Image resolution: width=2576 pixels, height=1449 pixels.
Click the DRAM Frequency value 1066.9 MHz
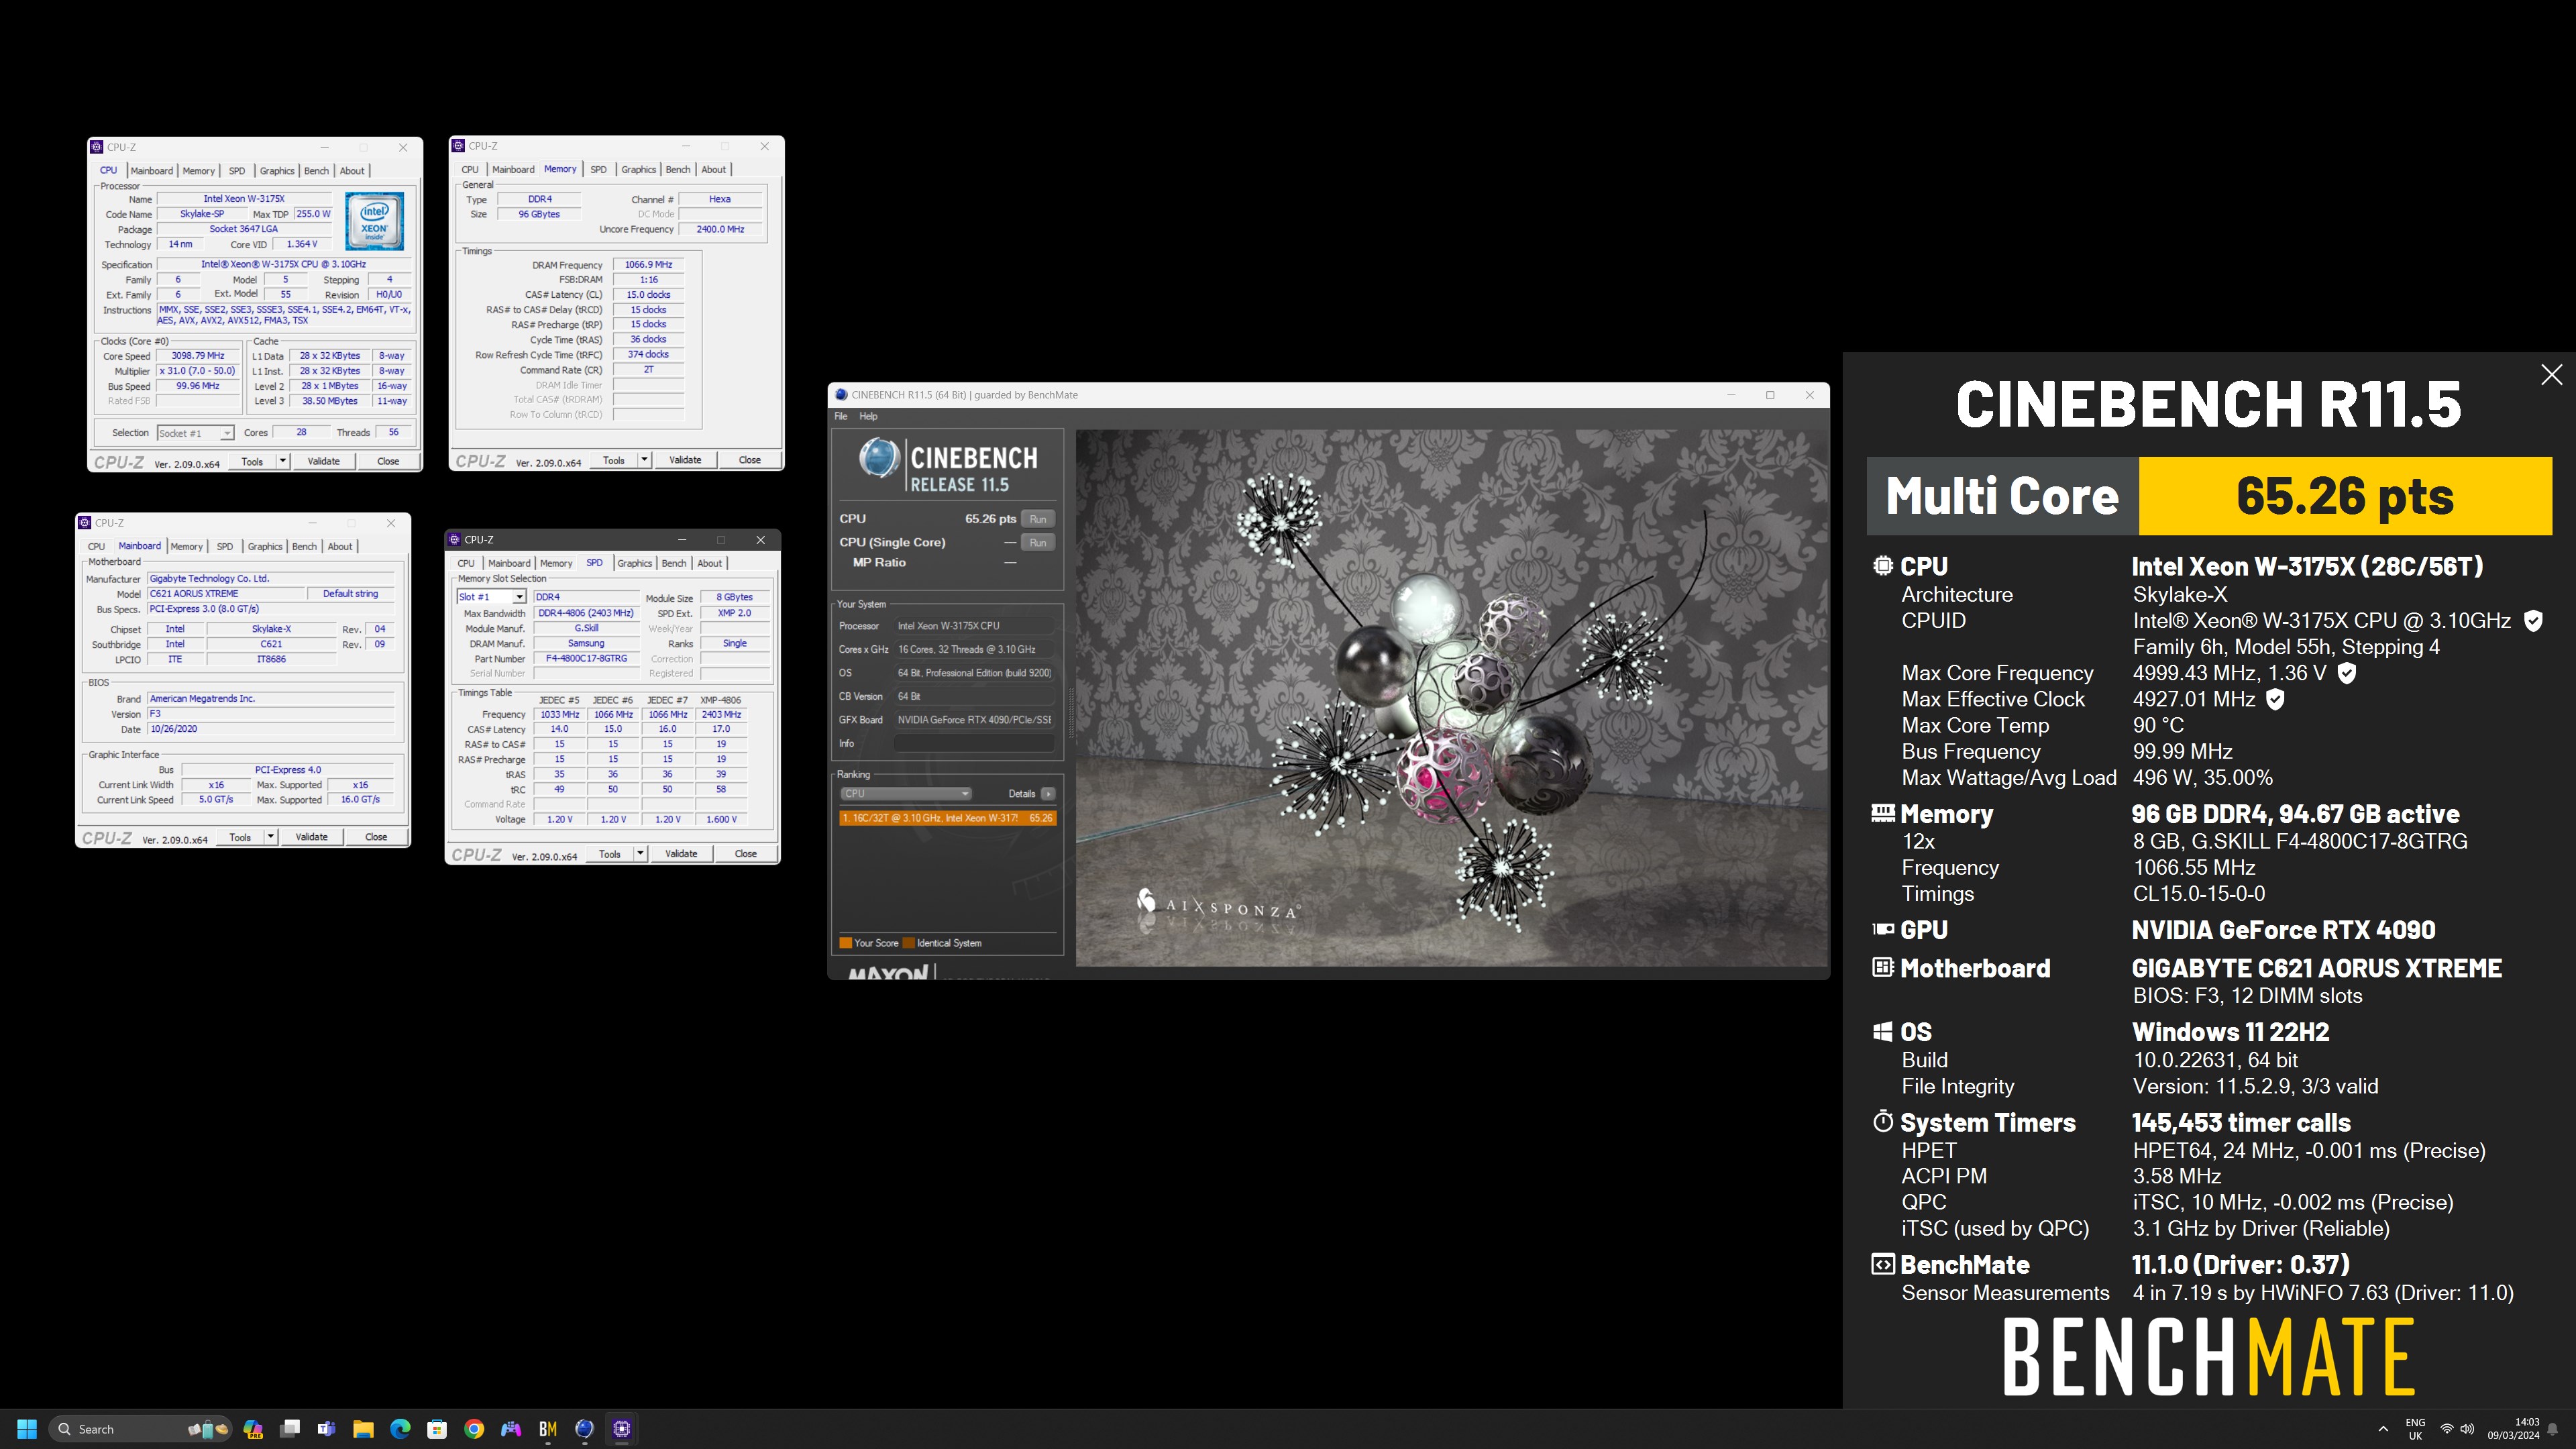(648, 265)
